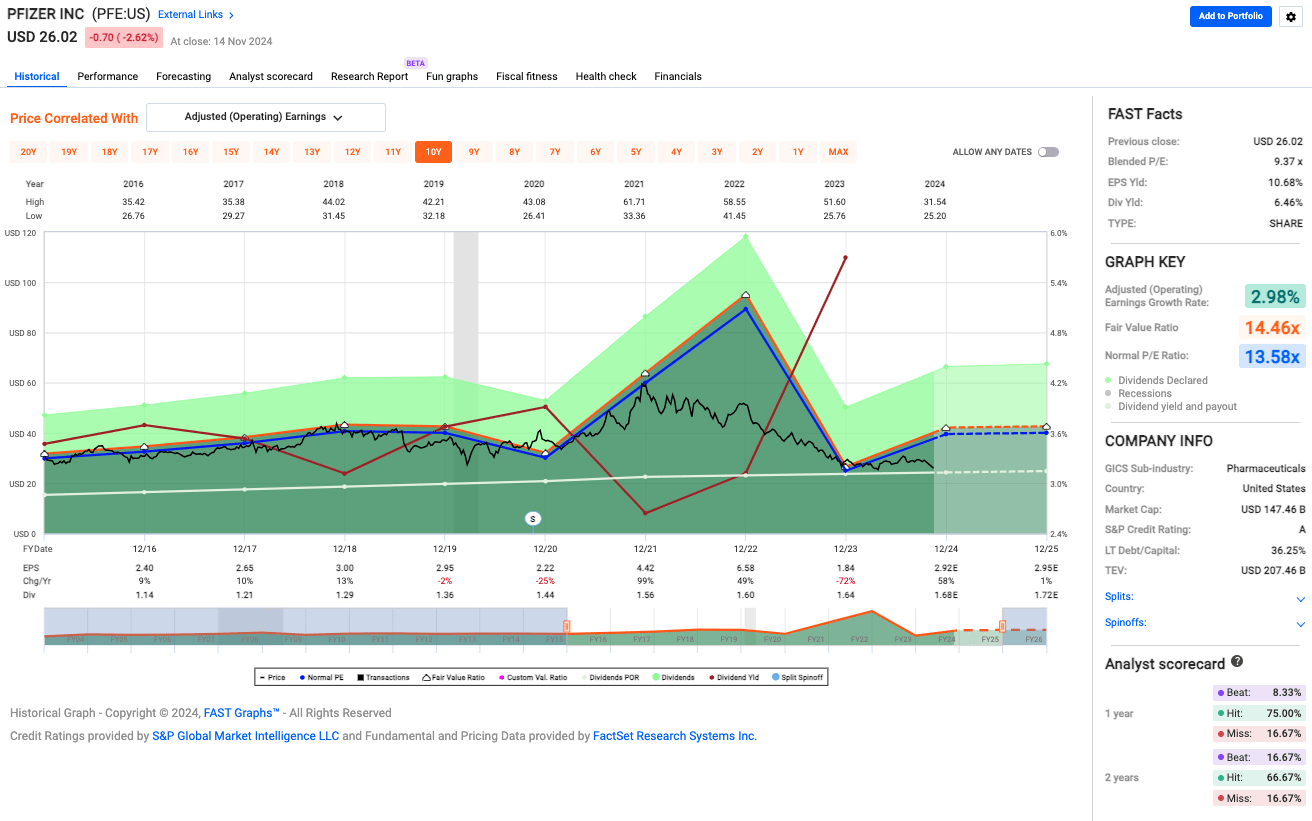Click External Links arrow icon
Image resolution: width=1312 pixels, height=821 pixels.
pyautogui.click(x=232, y=16)
